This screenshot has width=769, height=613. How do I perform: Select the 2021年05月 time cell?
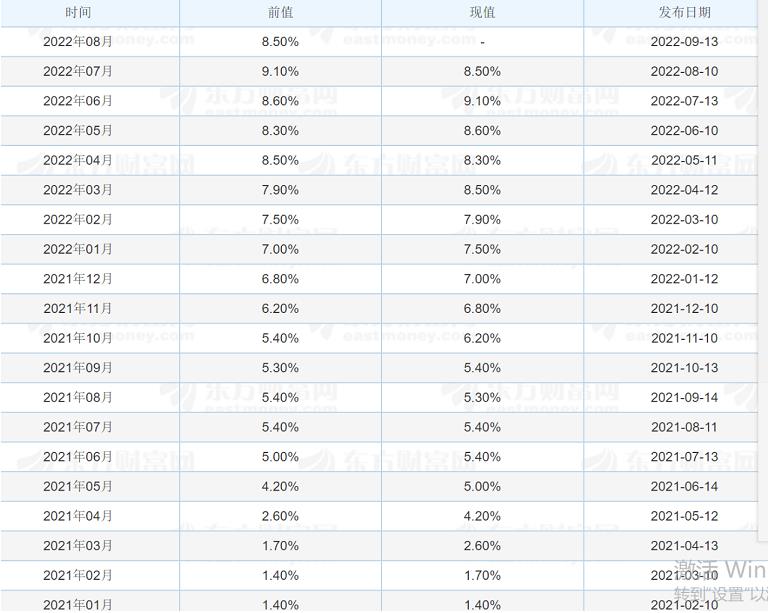coord(78,486)
